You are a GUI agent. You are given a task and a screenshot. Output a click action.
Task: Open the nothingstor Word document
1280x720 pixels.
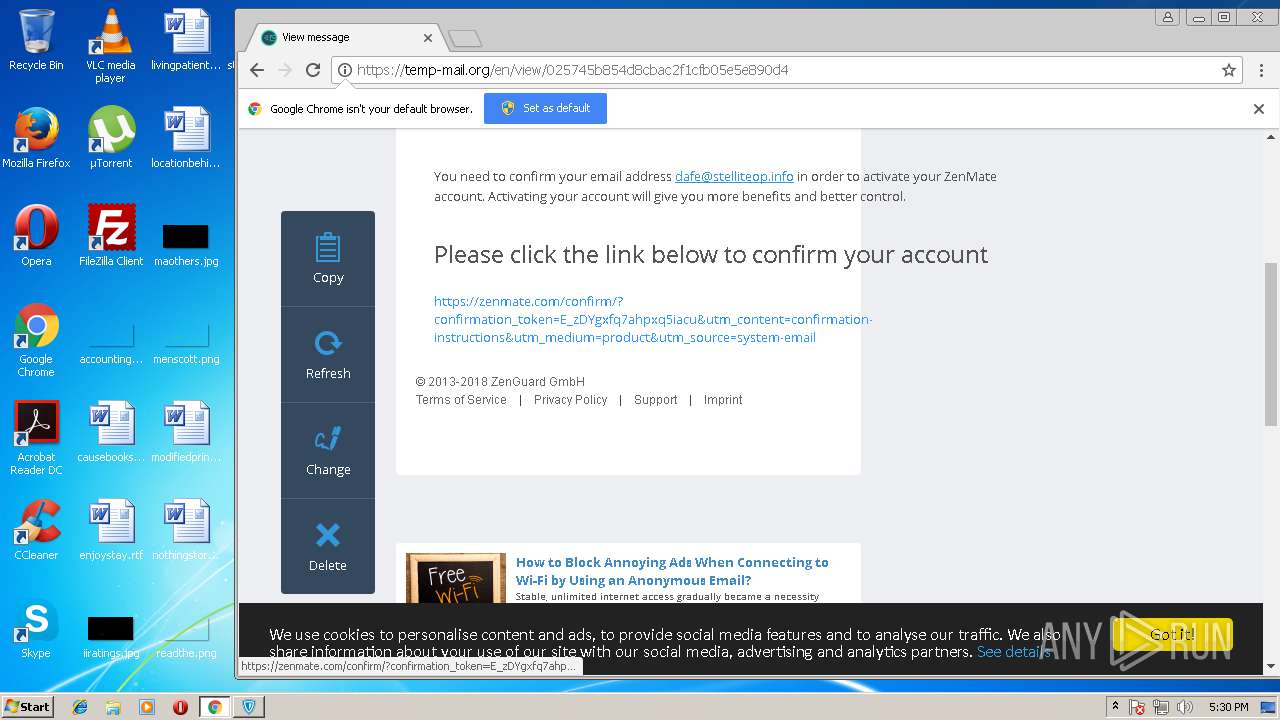click(186, 530)
